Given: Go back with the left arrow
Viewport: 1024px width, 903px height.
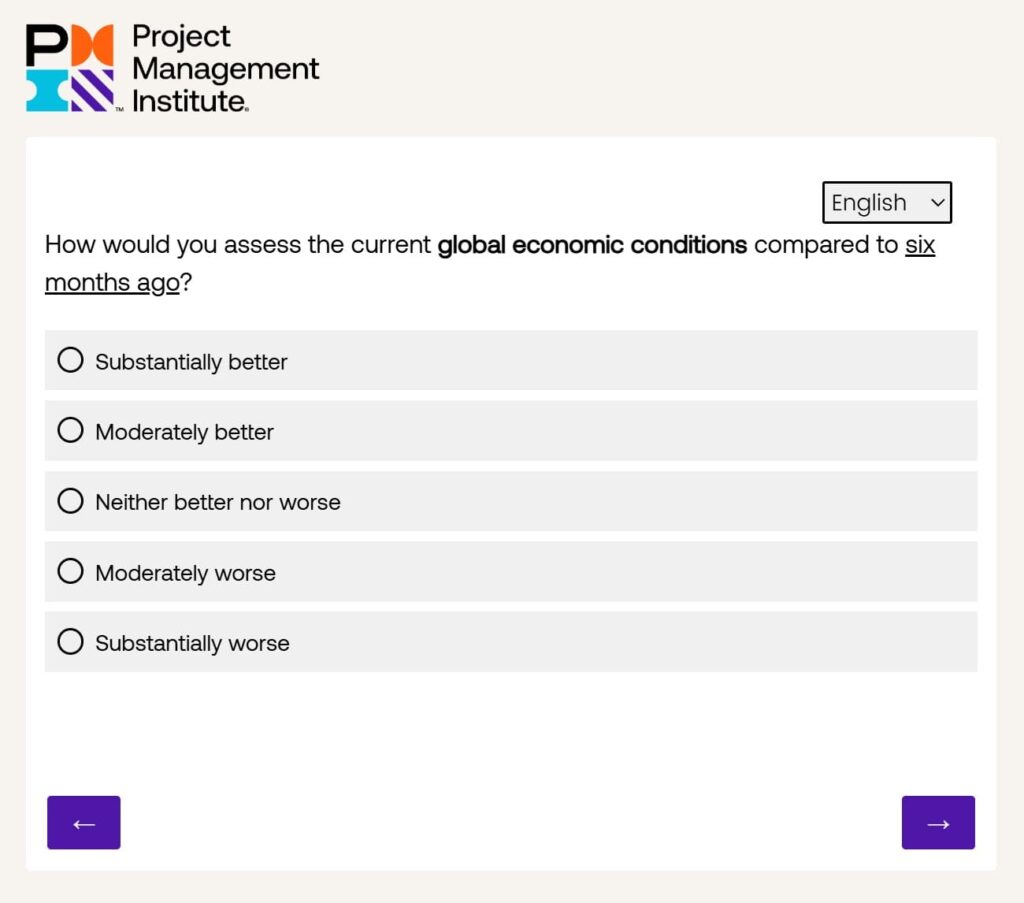Looking at the screenshot, I should point(84,823).
